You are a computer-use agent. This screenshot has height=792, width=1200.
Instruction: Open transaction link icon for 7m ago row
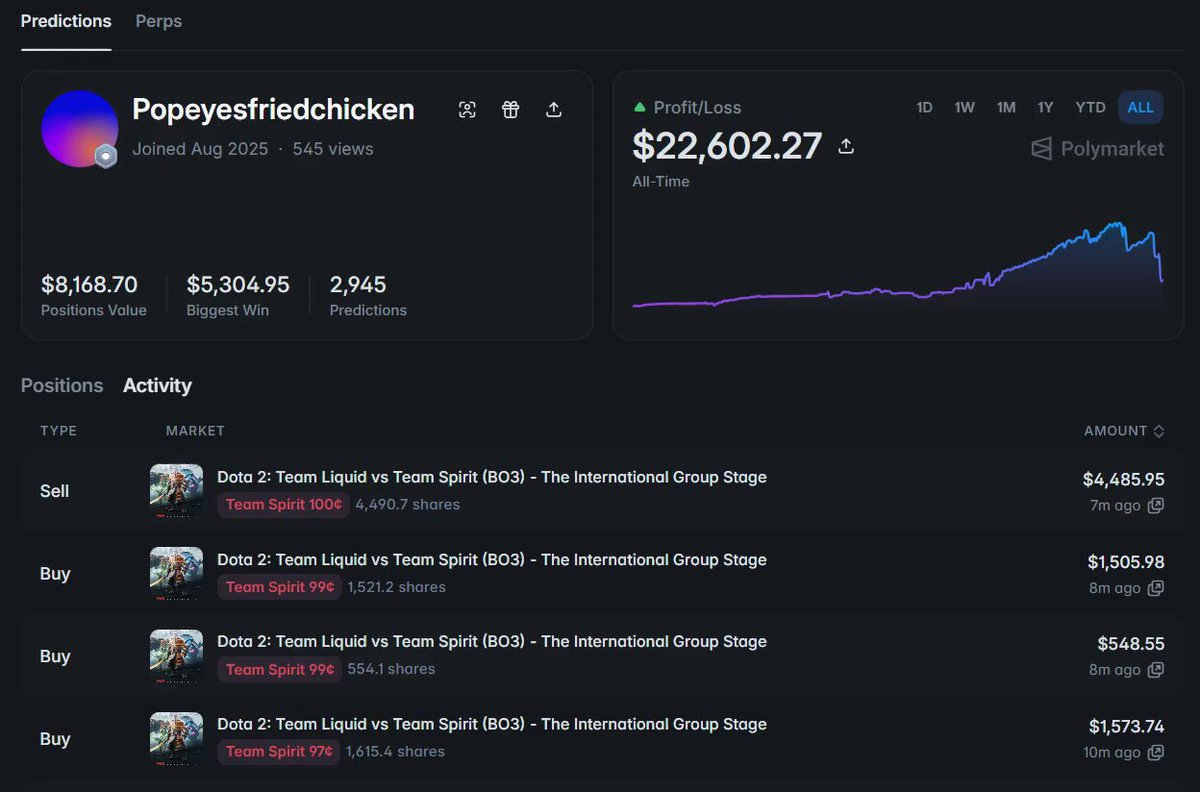(1155, 506)
